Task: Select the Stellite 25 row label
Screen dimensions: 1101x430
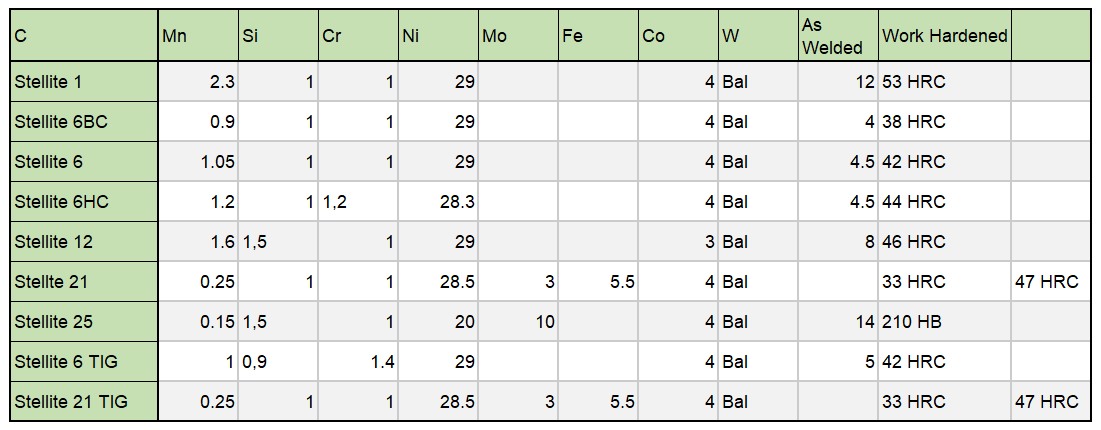Action: click(x=84, y=322)
